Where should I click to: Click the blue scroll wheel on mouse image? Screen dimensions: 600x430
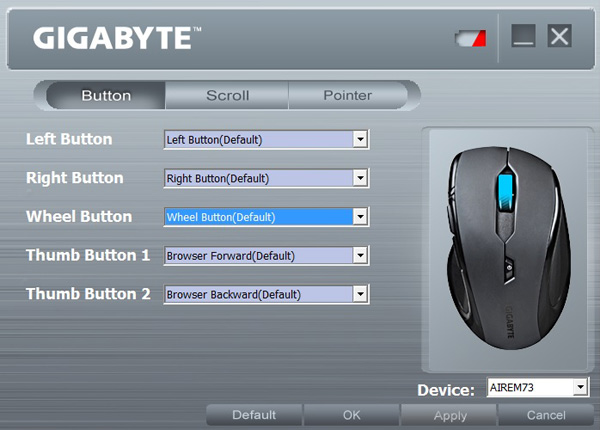(x=505, y=192)
